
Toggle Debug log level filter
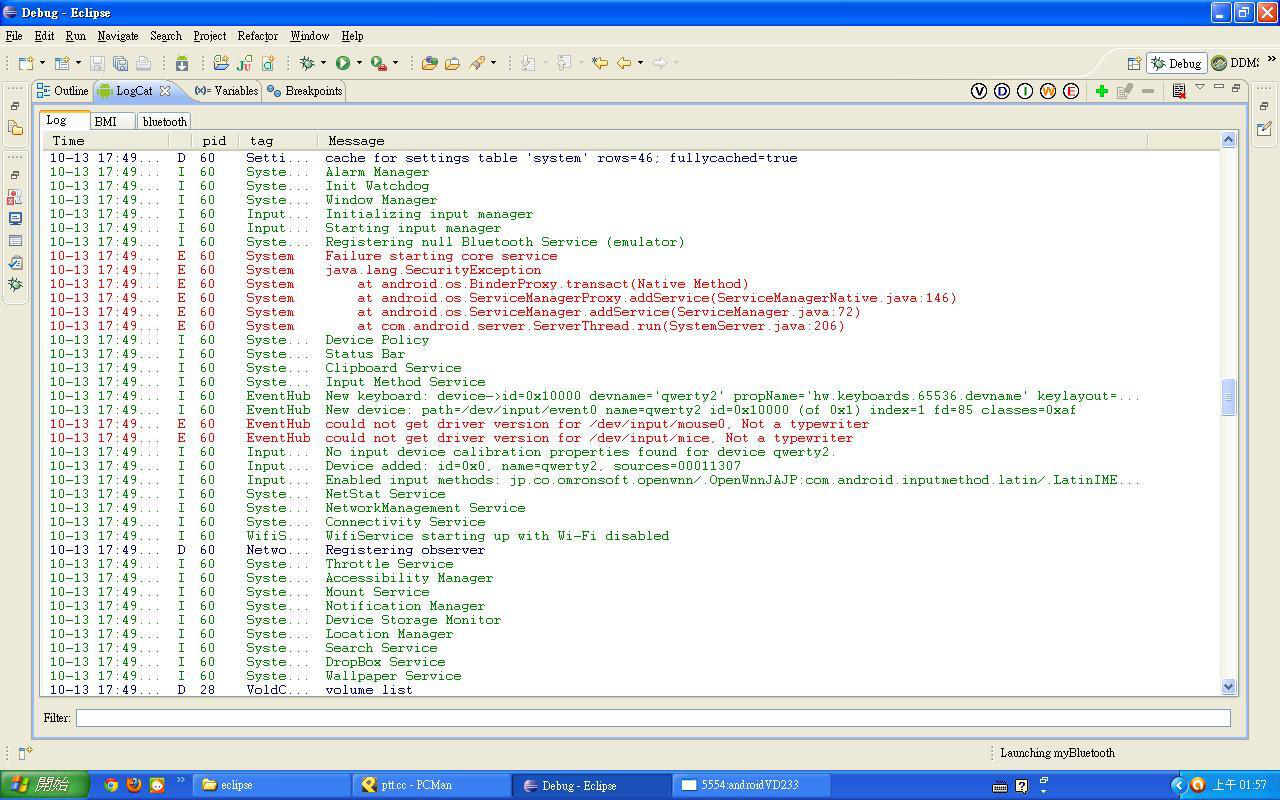[1002, 91]
